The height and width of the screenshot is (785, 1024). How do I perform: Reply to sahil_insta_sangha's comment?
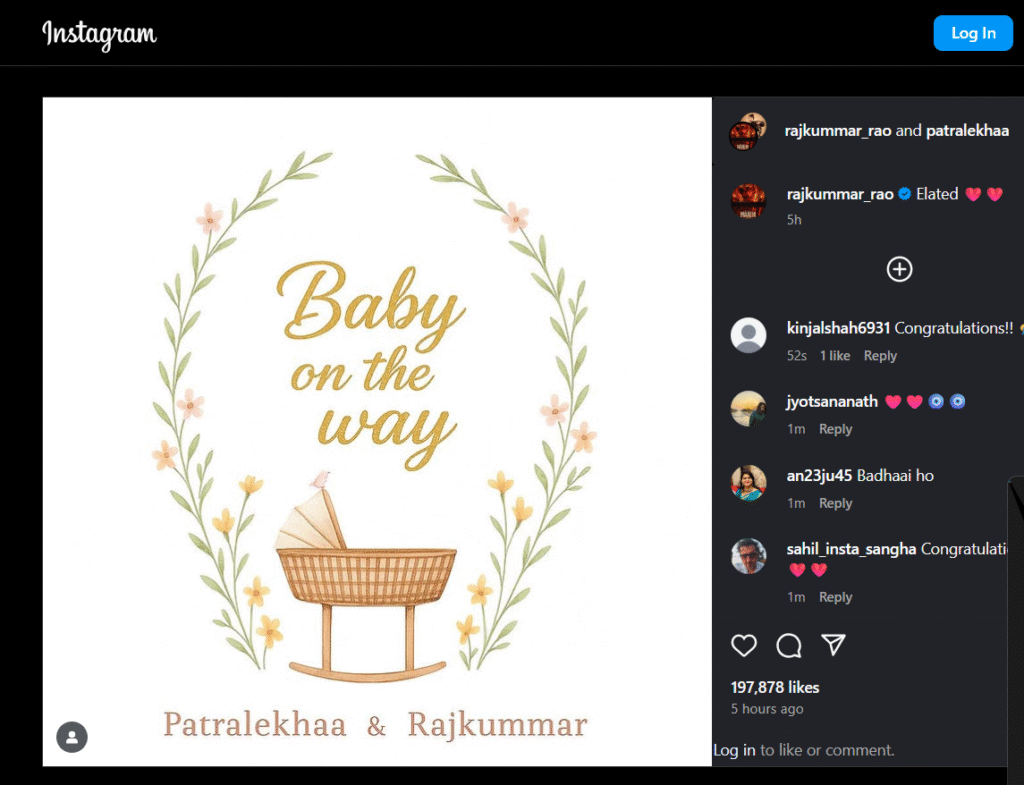836,598
